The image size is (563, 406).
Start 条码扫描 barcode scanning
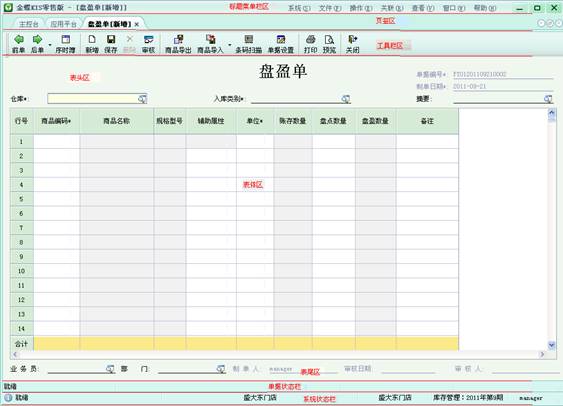click(x=248, y=44)
